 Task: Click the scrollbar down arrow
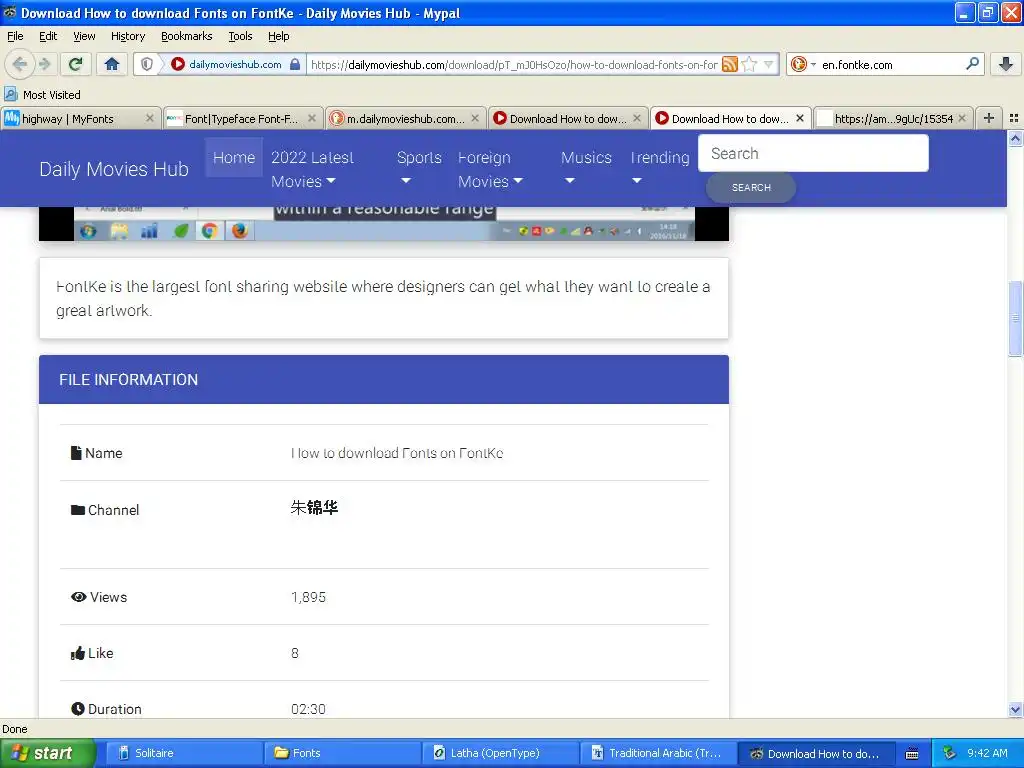pos(1015,709)
